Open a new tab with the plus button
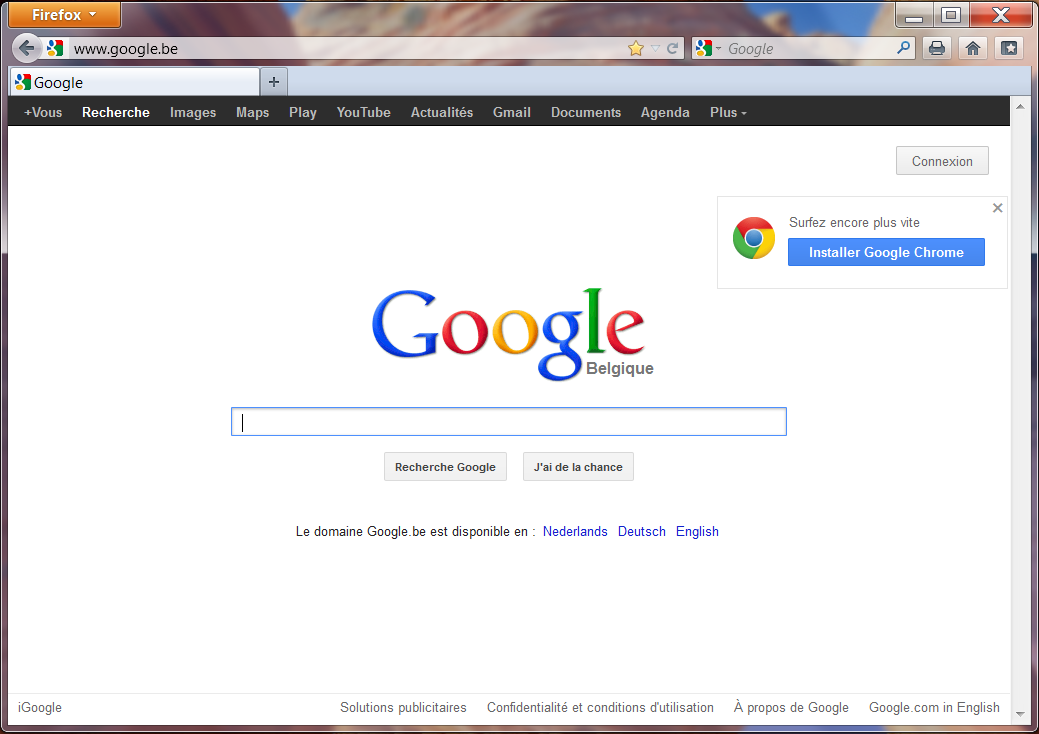Image resolution: width=1039 pixels, height=734 pixels. [x=274, y=82]
